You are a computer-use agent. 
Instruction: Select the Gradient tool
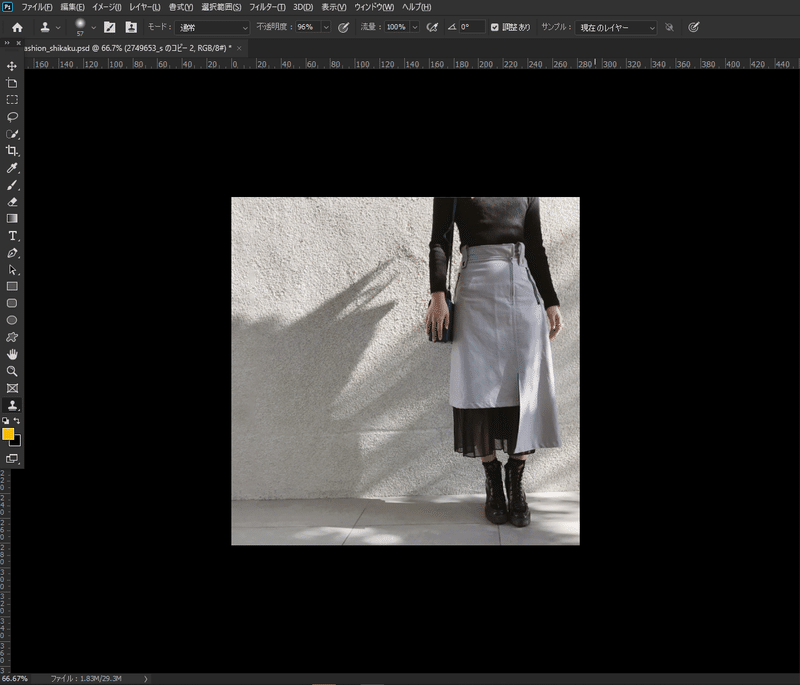pos(12,218)
